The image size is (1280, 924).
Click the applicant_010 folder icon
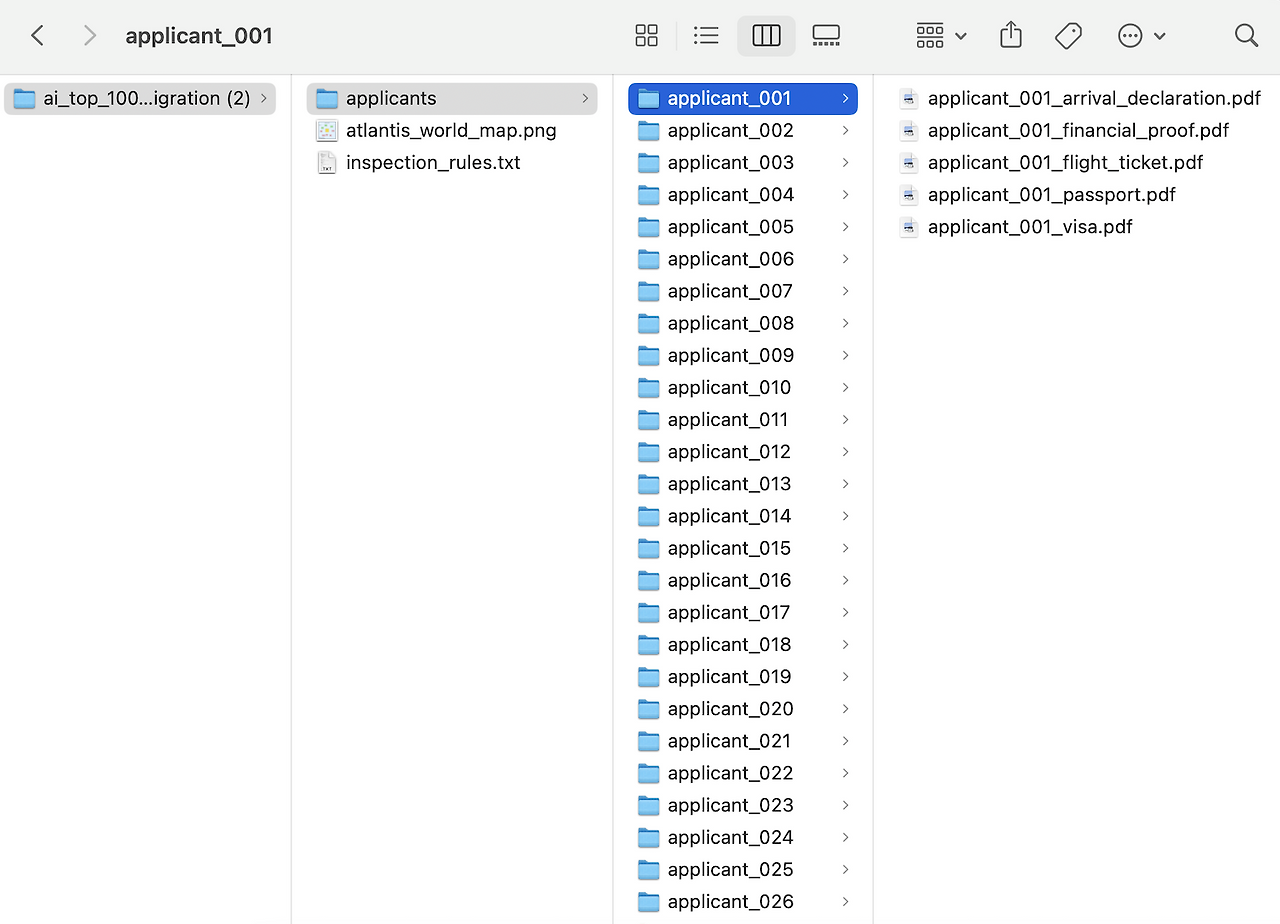649,387
